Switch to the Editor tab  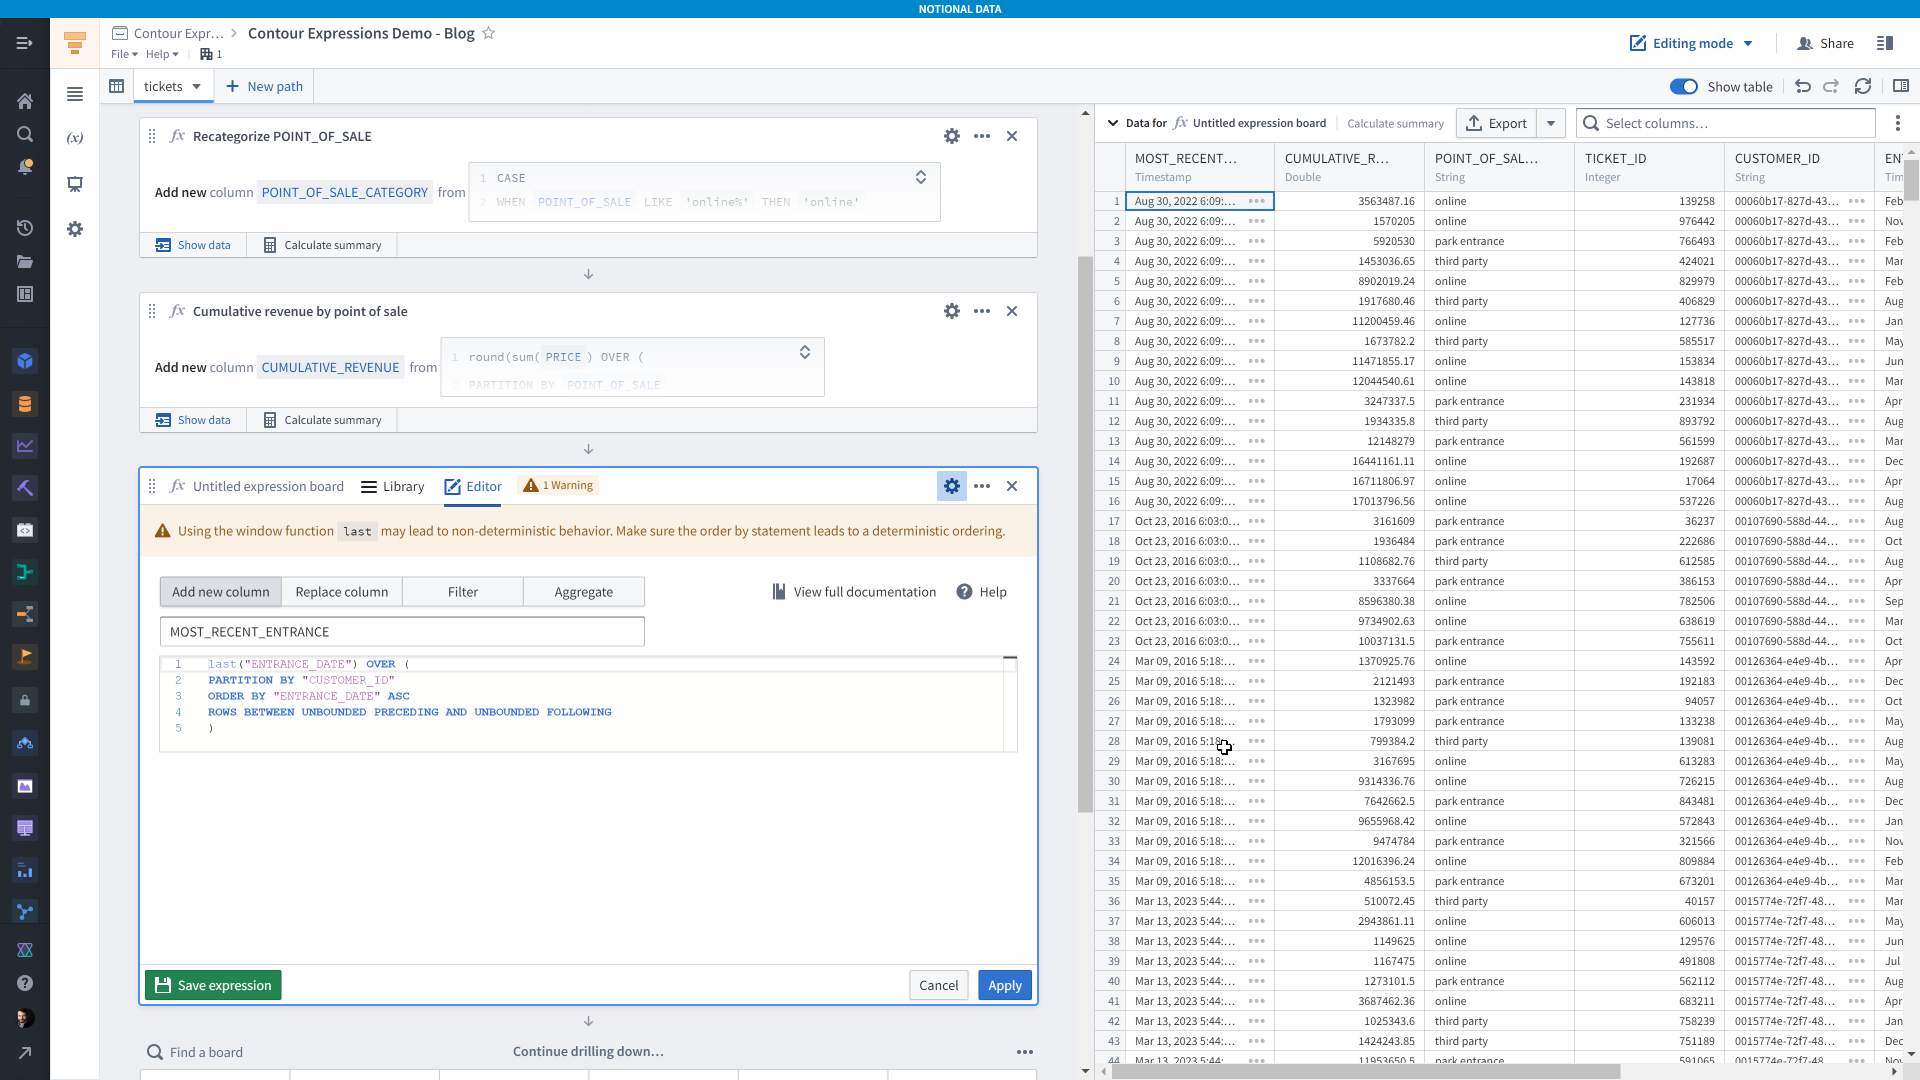(472, 486)
